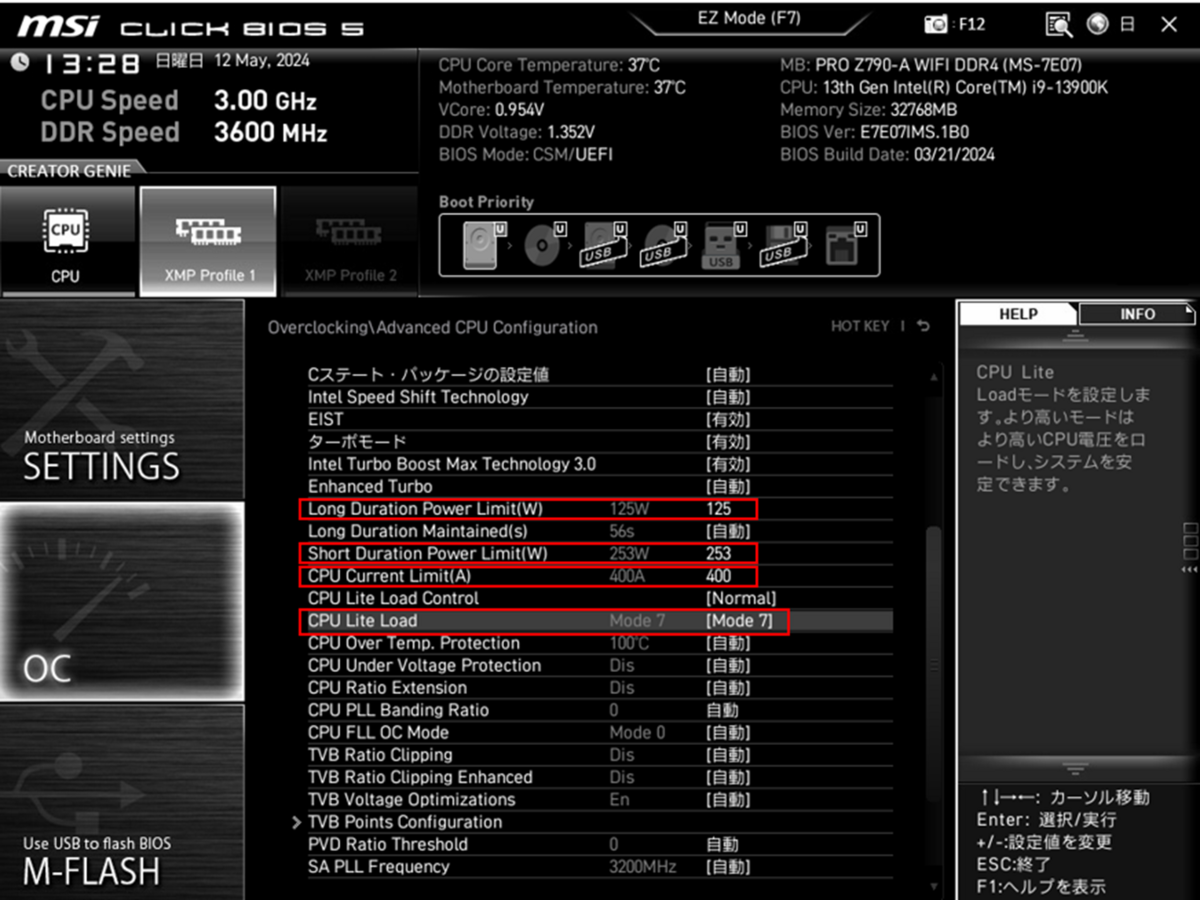Viewport: 1200px width, 900px height.
Task: Switch to the HELP tab
Action: click(x=1018, y=314)
